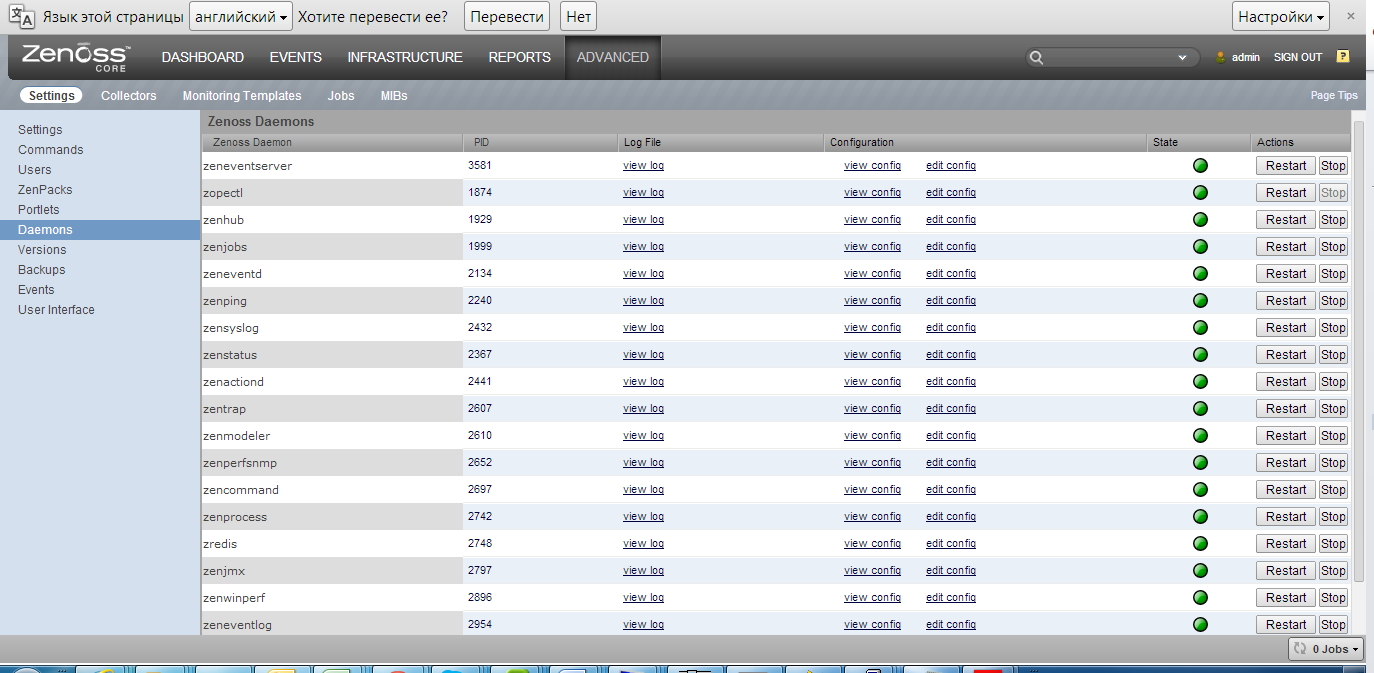Click green state indicator for zenjmx

click(x=1200, y=571)
